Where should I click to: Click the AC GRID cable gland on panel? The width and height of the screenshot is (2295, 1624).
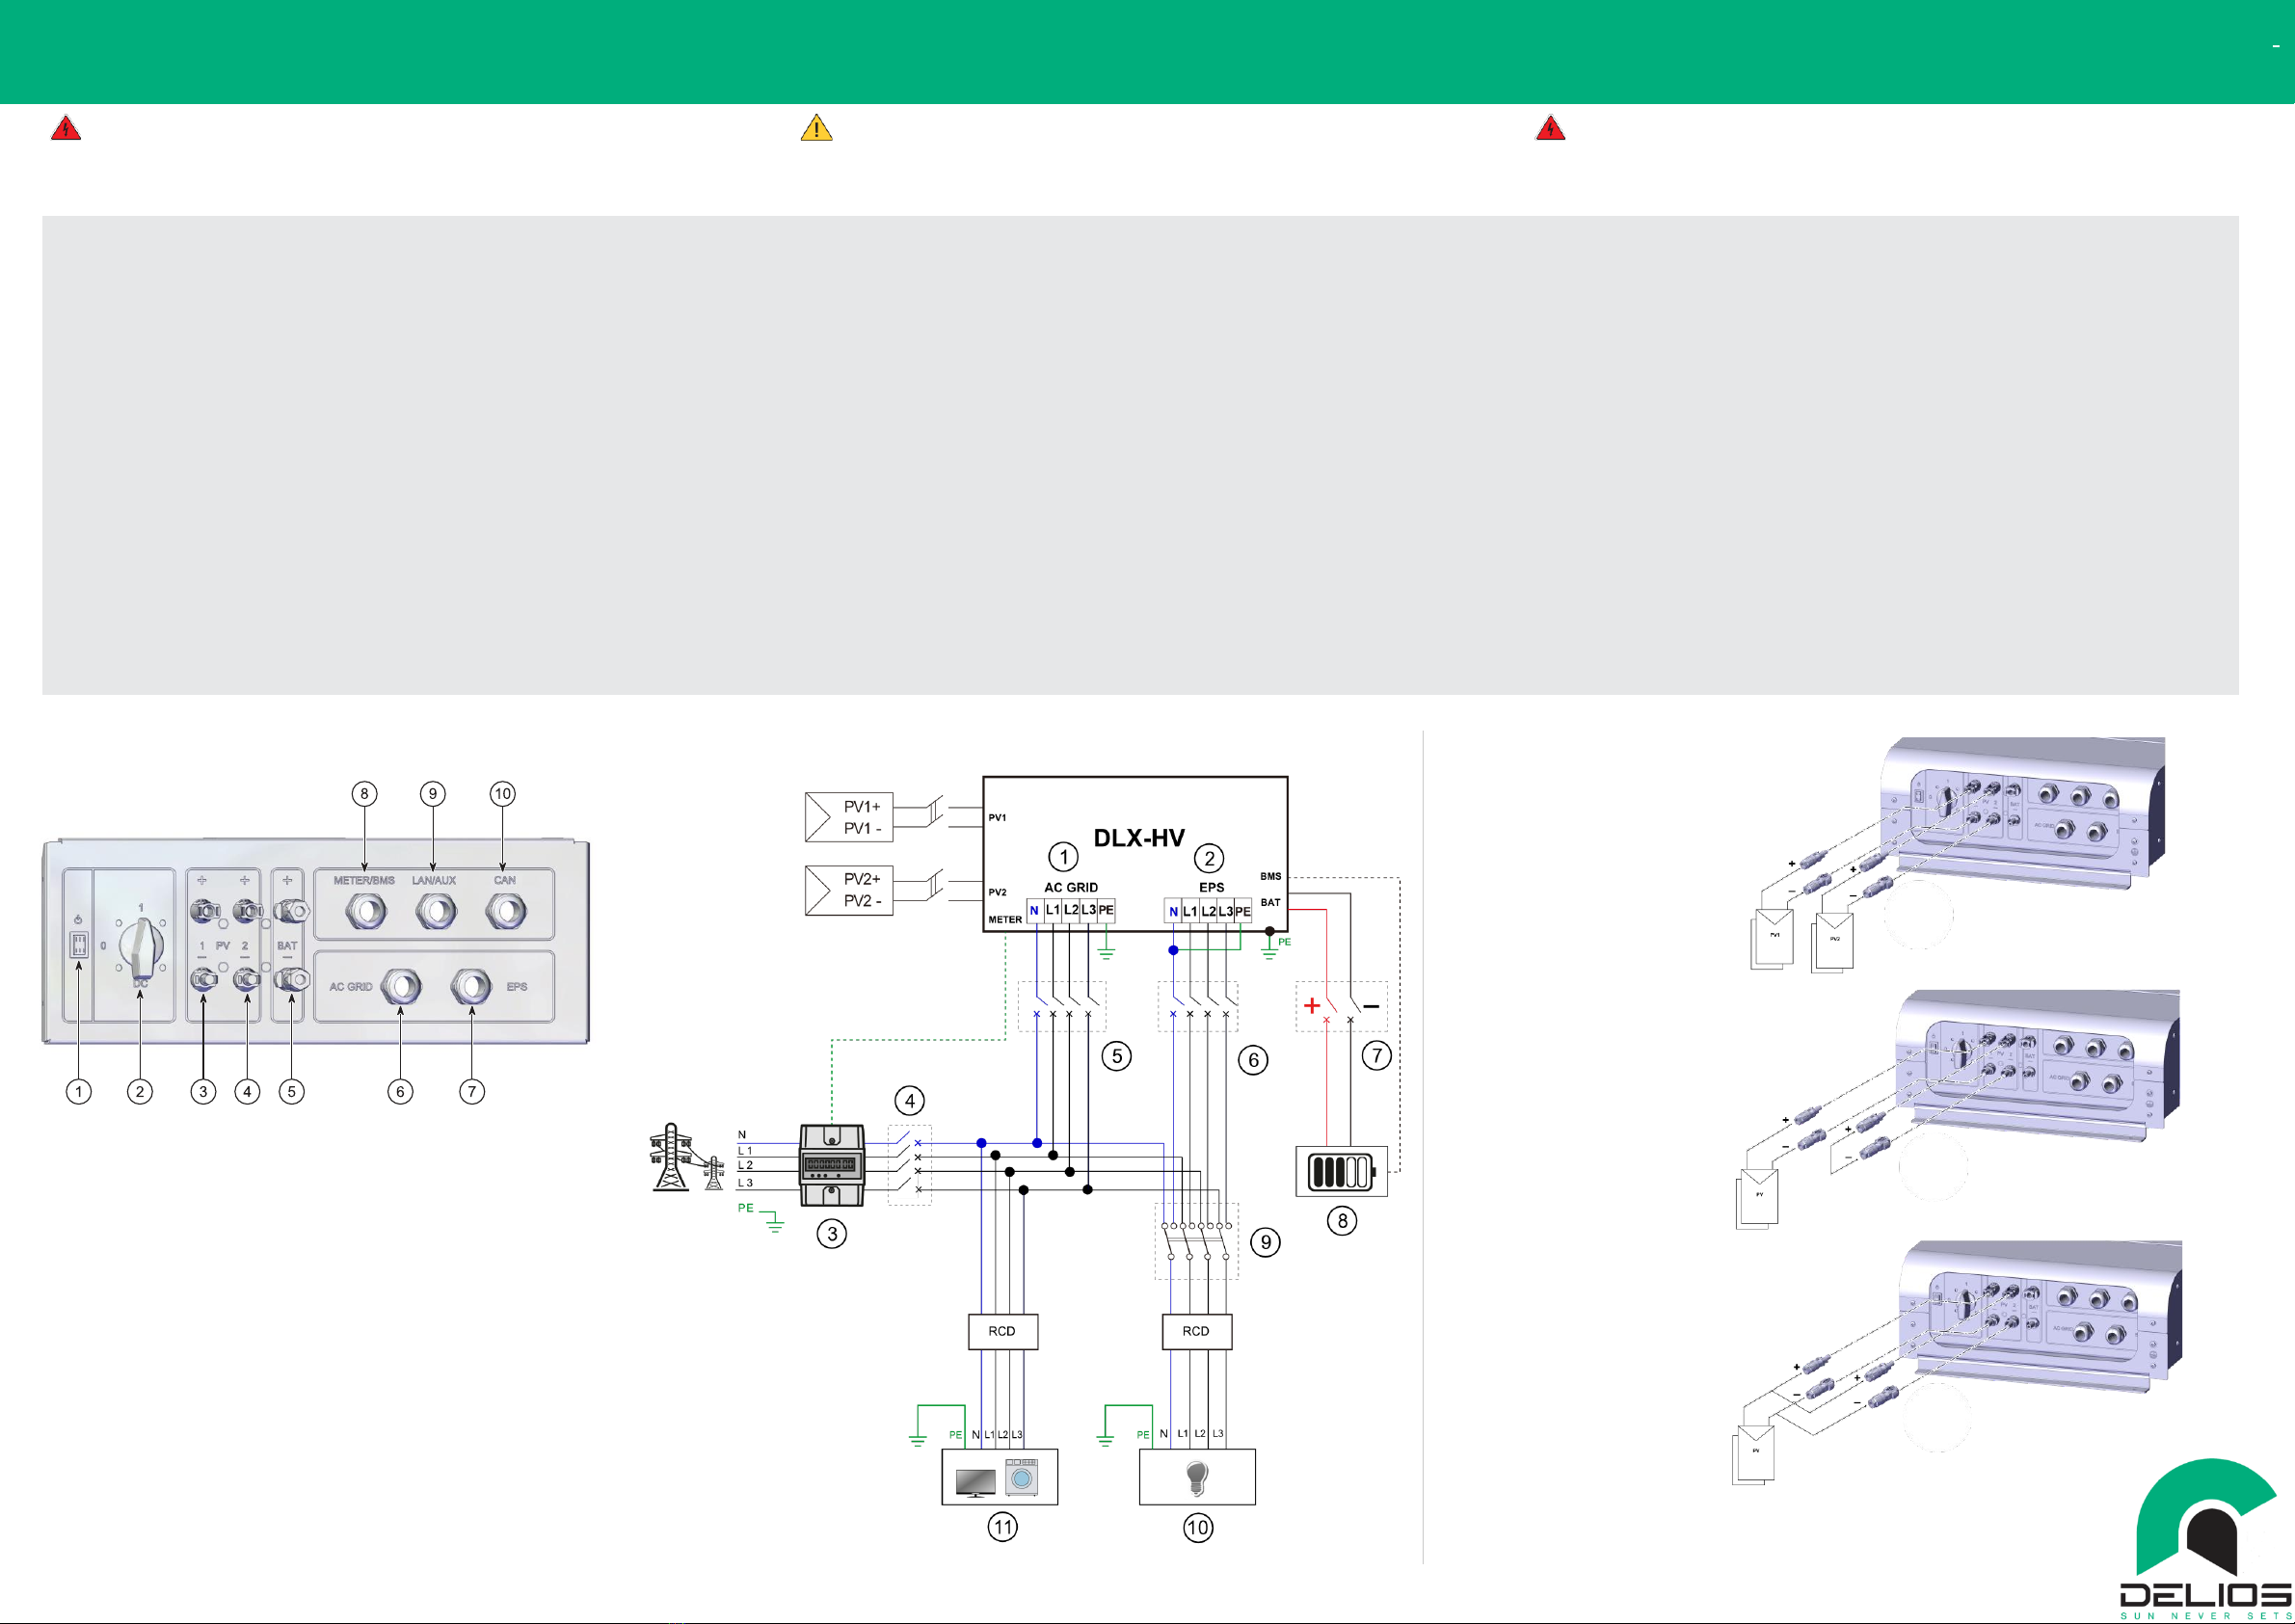(x=401, y=987)
